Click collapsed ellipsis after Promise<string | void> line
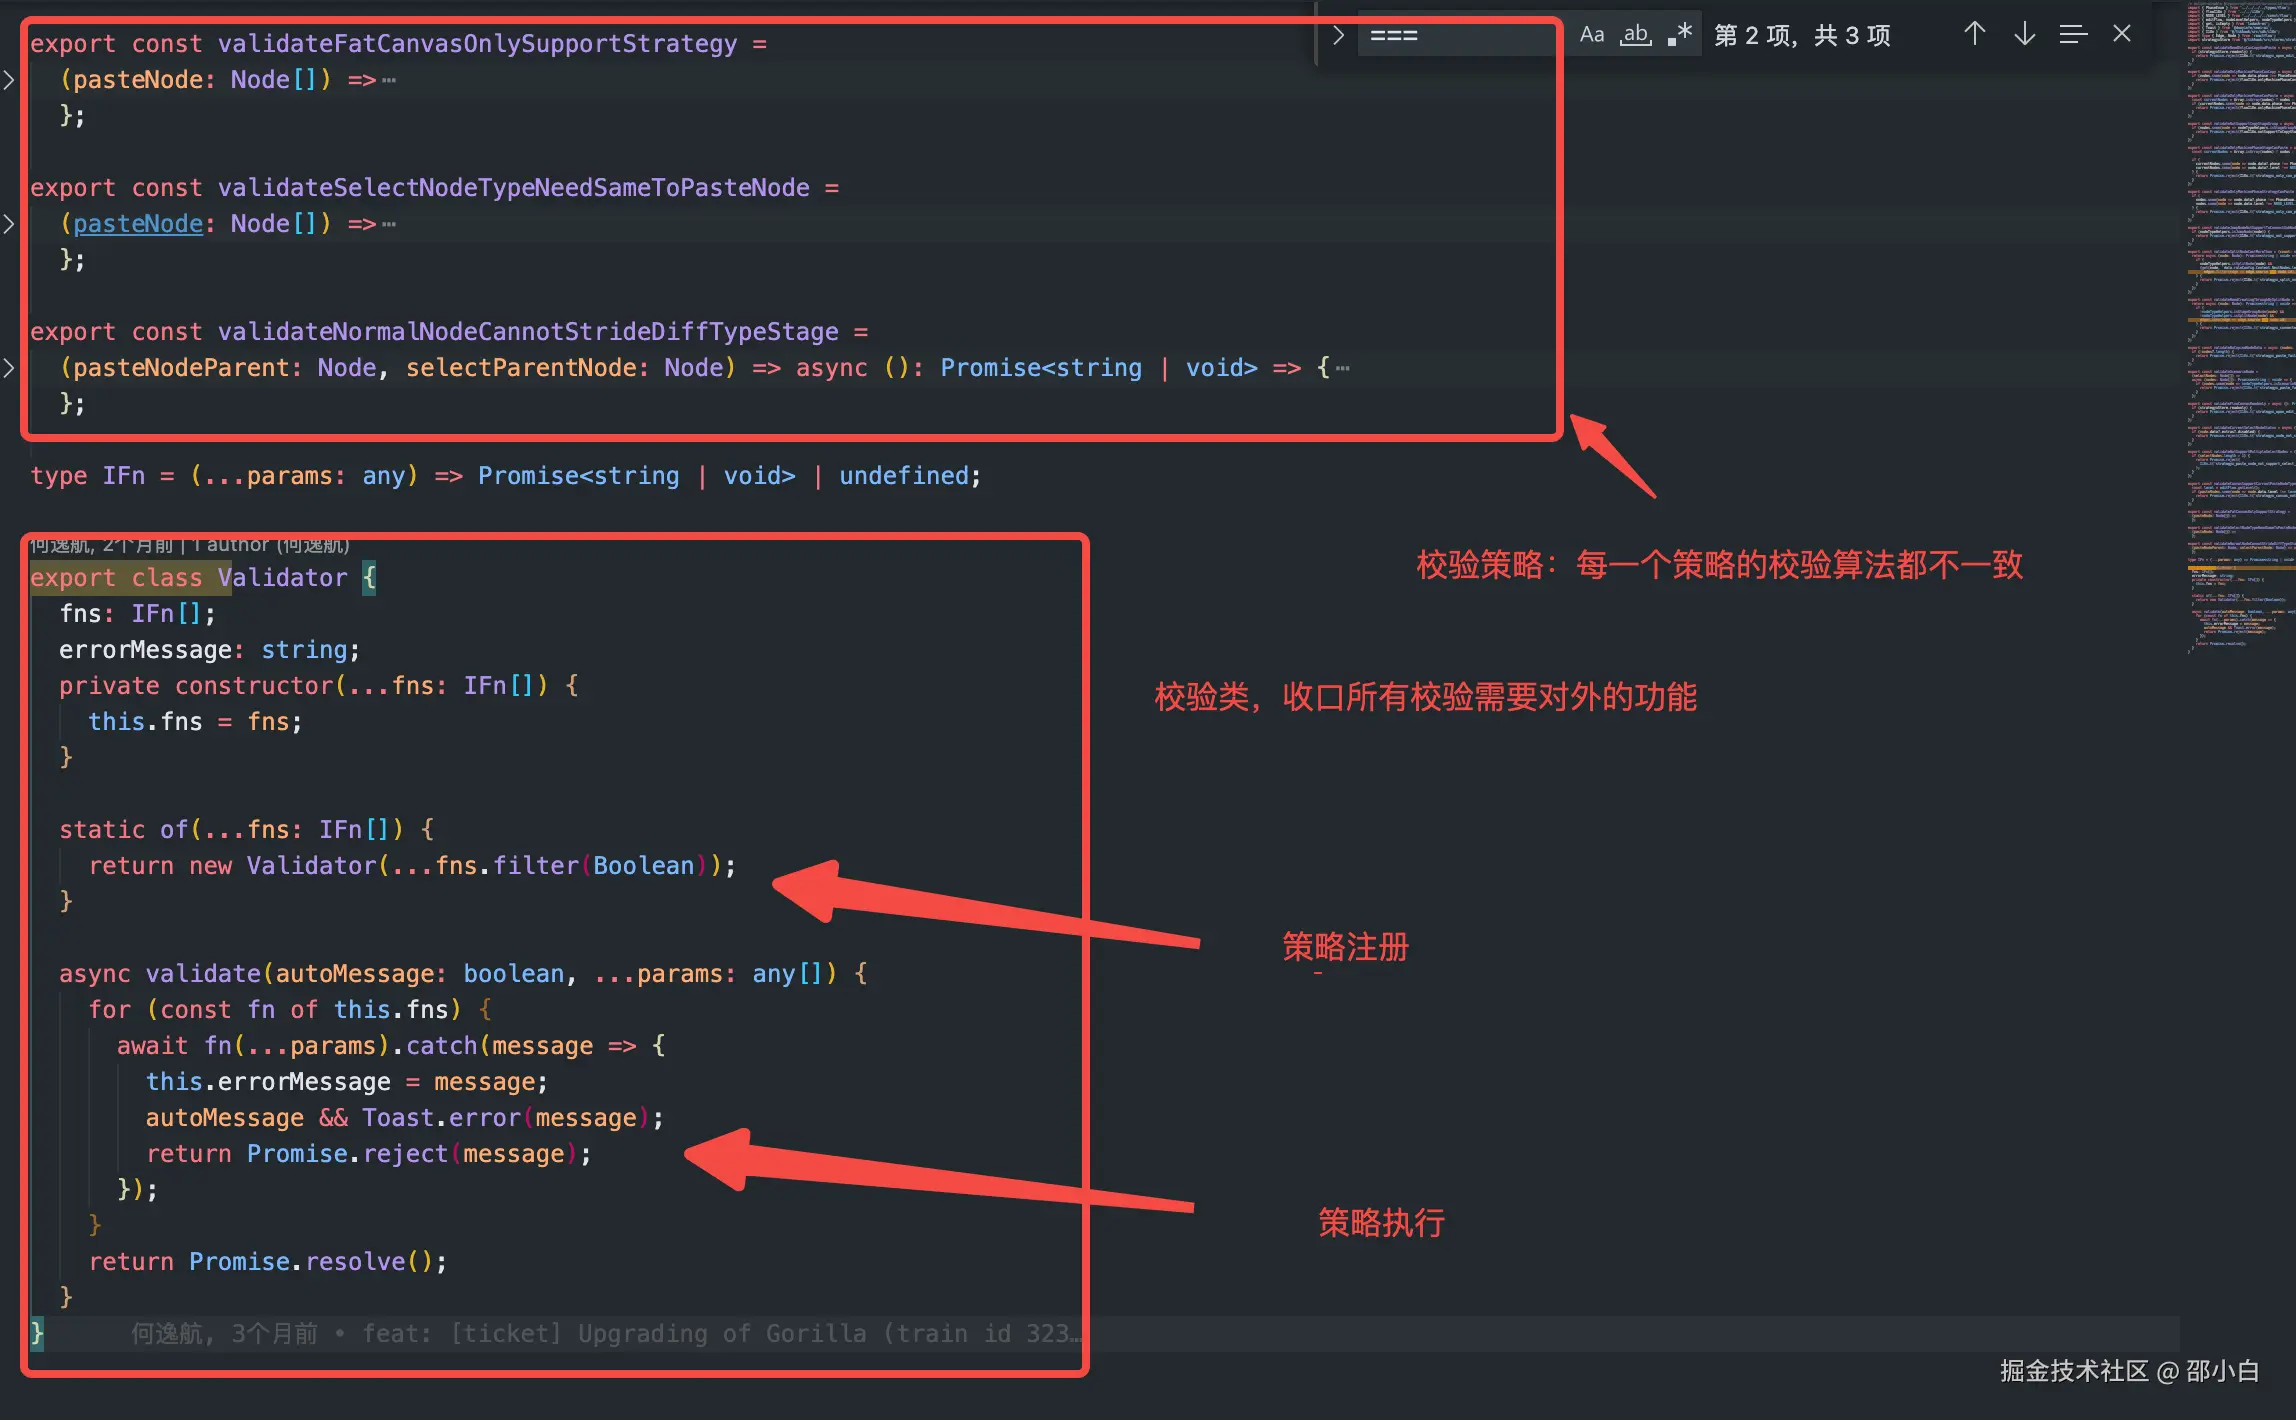The height and width of the screenshot is (1420, 2296). pos(1343,368)
